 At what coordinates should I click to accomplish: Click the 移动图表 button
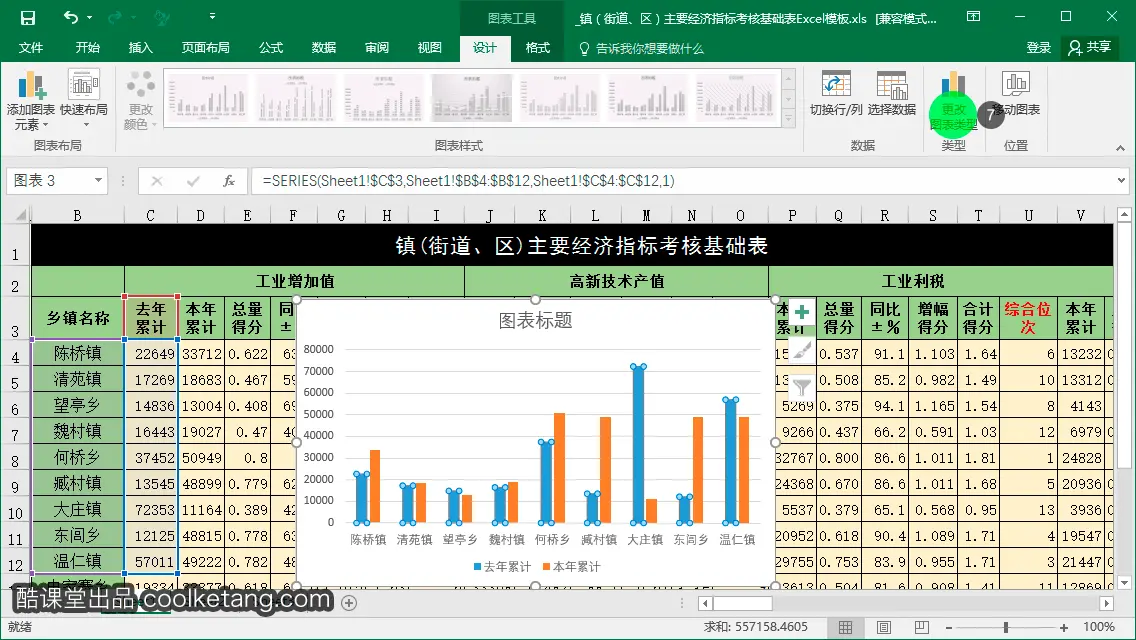pyautogui.click(x=1016, y=93)
